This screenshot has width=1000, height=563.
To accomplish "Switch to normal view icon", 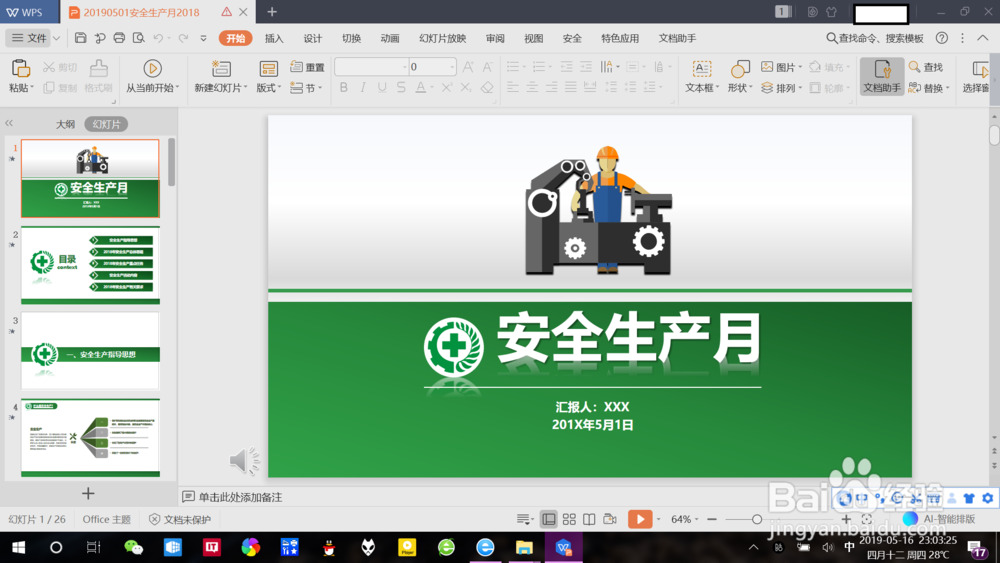I will pos(548,519).
